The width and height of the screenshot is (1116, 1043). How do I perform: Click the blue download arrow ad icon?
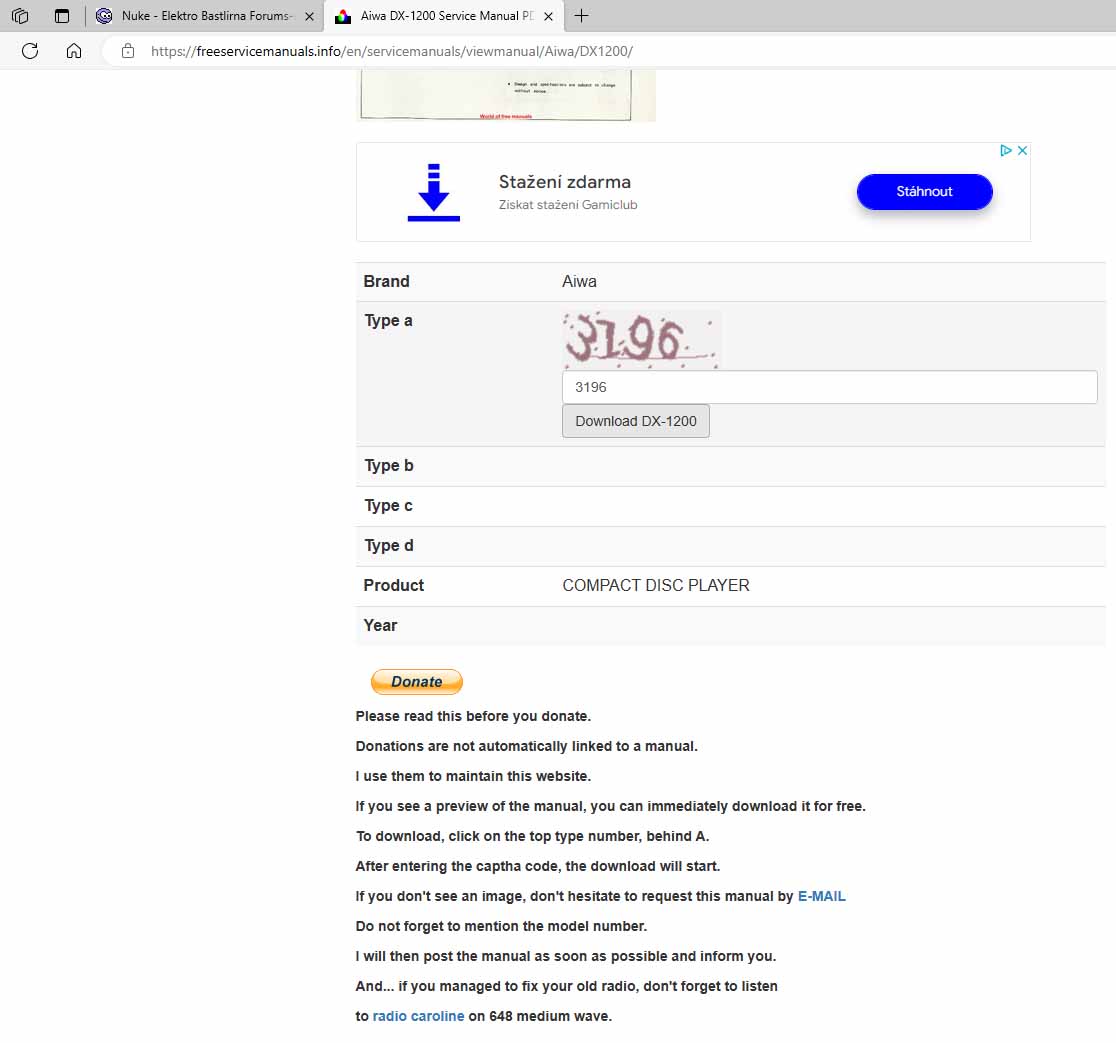(433, 192)
